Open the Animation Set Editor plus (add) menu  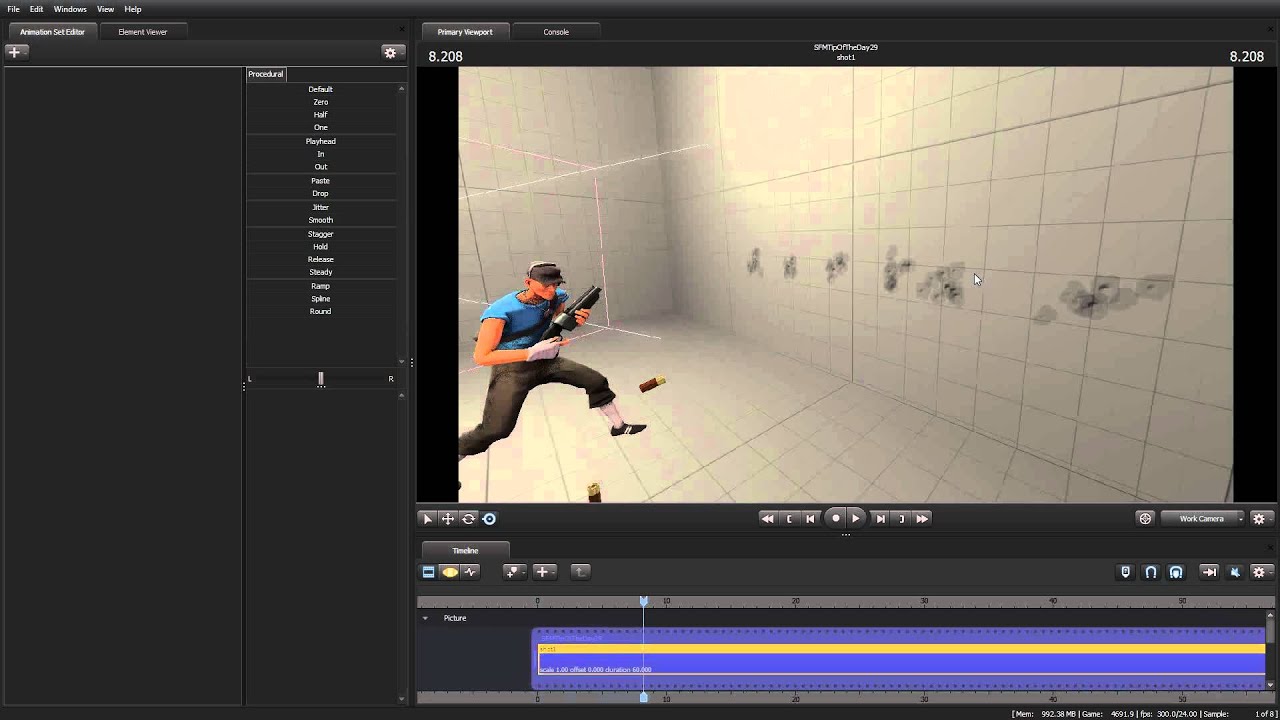tap(16, 52)
